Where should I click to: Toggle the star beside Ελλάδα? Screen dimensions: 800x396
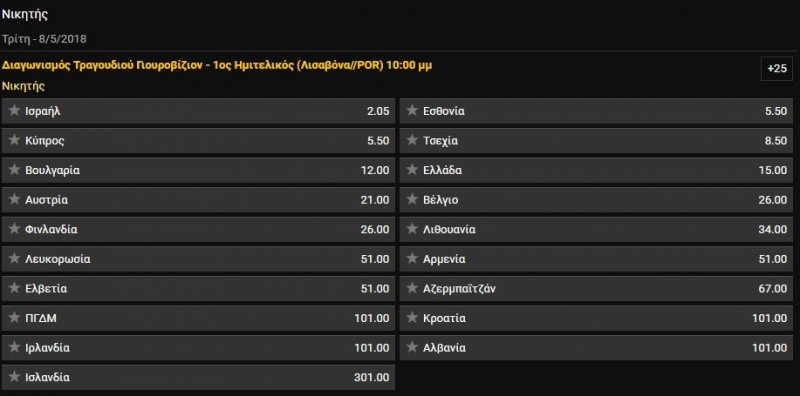click(x=412, y=169)
